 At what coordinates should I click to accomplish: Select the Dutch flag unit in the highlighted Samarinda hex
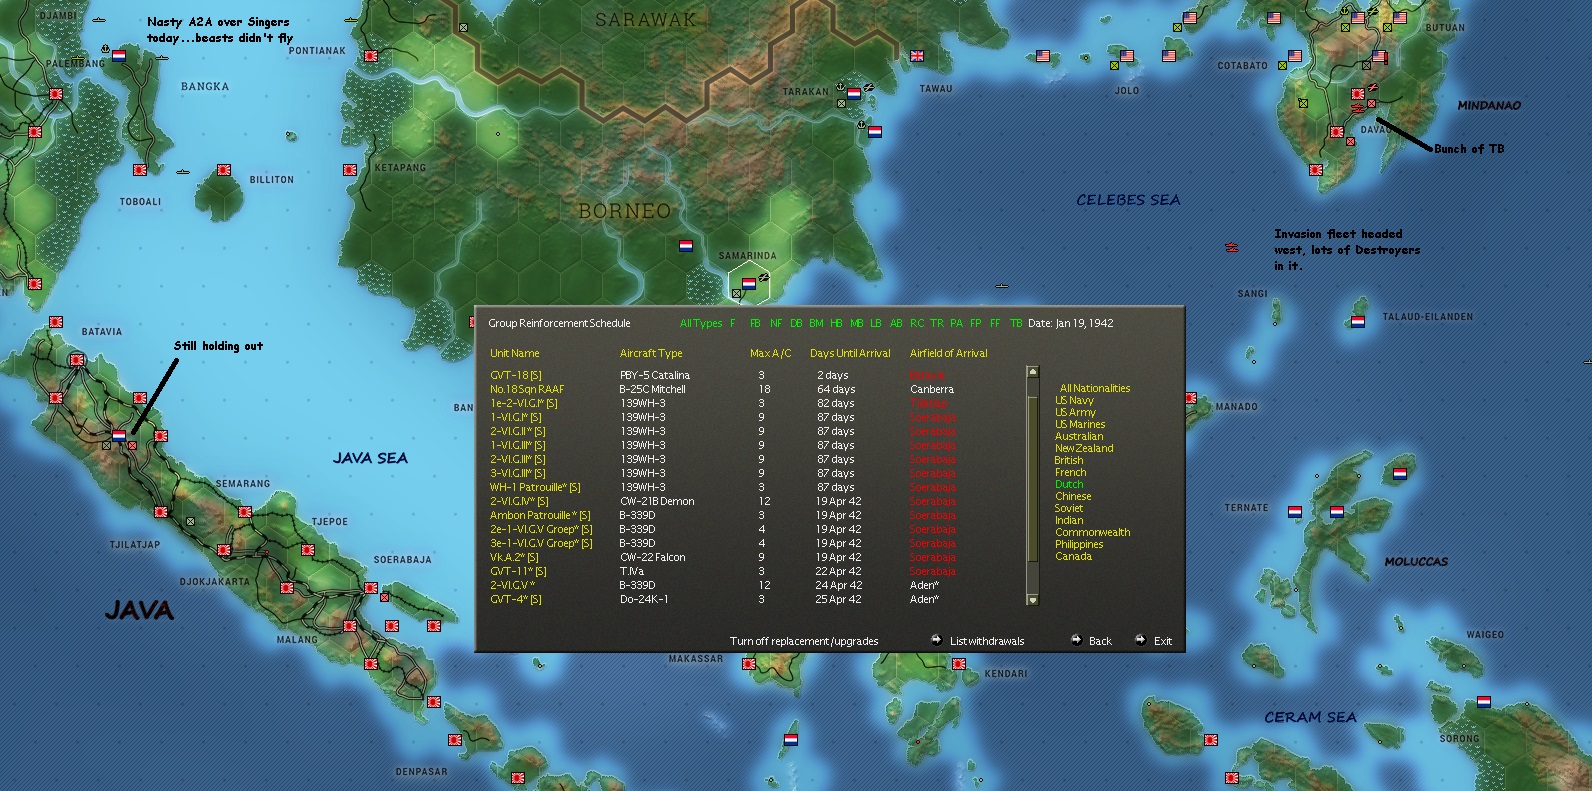click(748, 283)
